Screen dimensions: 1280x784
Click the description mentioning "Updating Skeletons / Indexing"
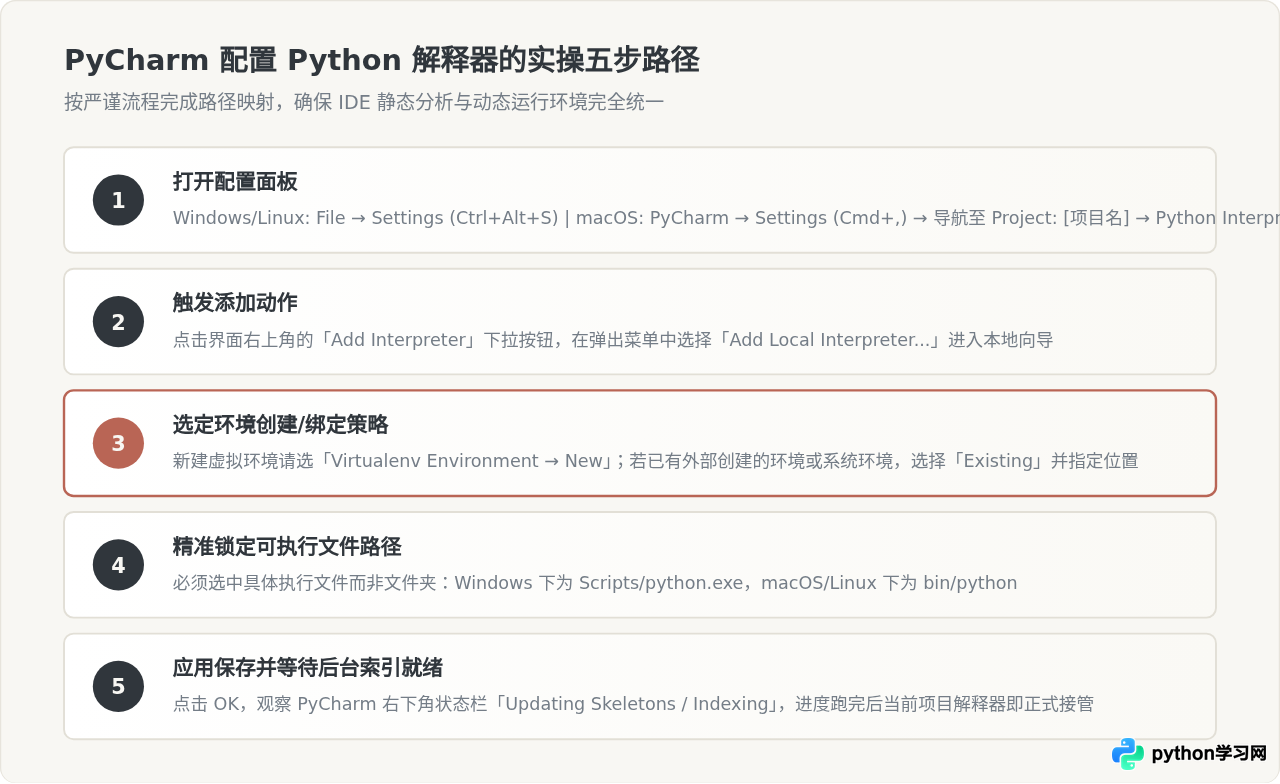click(633, 704)
